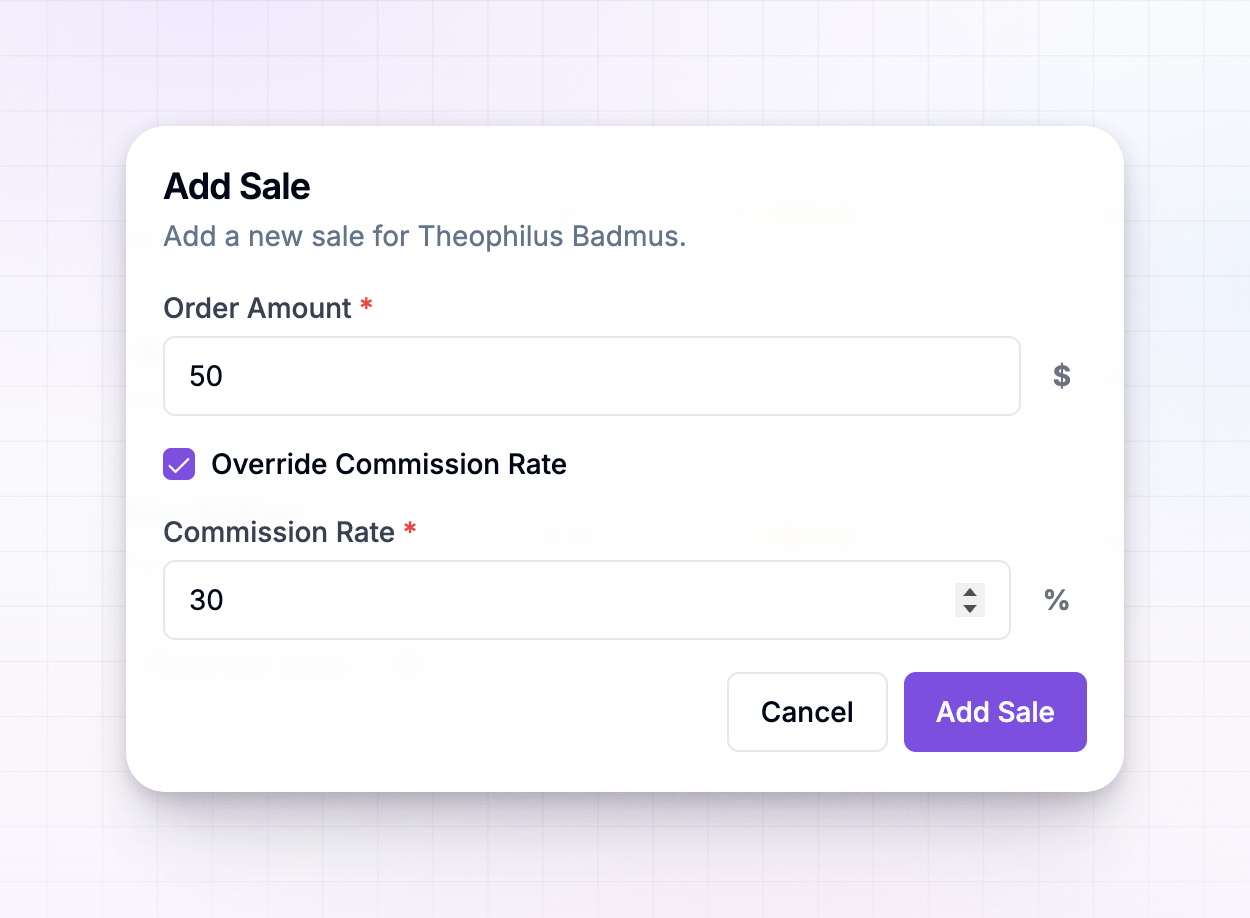The image size is (1250, 918).
Task: Click the value 30 in Commission Rate
Action: [x=206, y=600]
